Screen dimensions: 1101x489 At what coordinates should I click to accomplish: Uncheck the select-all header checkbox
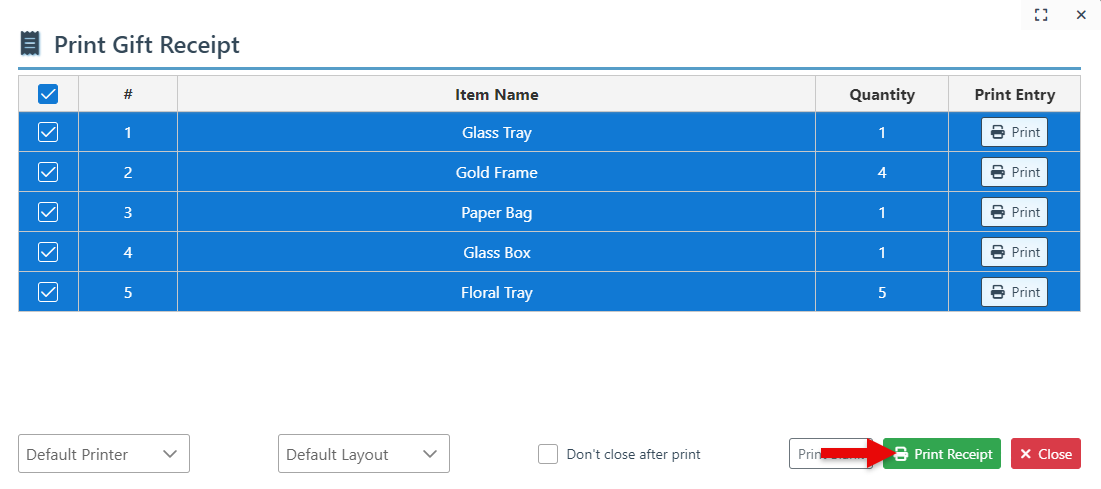tap(48, 94)
